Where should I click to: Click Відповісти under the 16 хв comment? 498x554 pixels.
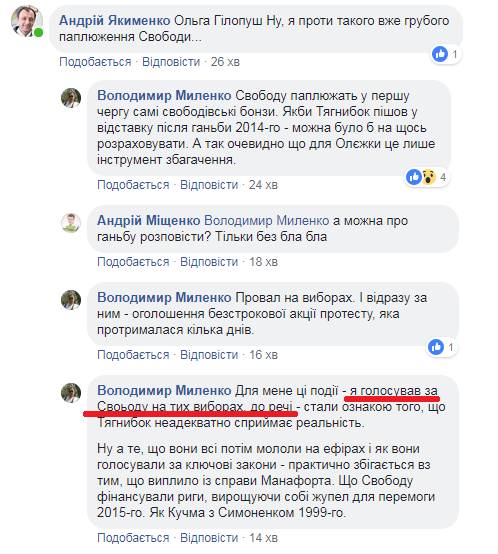click(209, 355)
